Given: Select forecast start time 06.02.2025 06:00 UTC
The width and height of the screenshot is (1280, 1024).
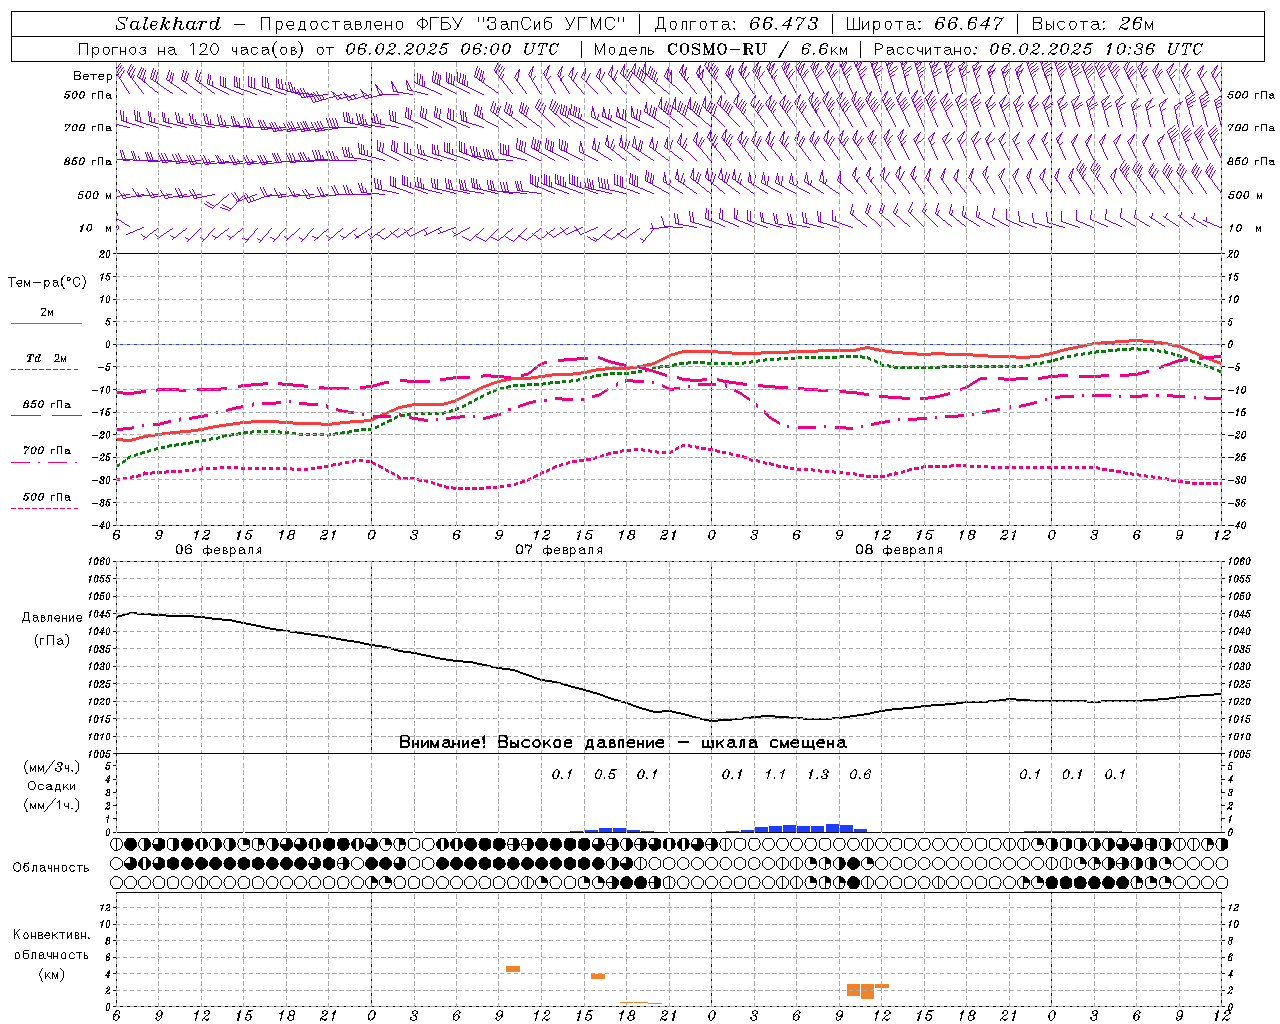Looking at the screenshot, I should coord(452,49).
